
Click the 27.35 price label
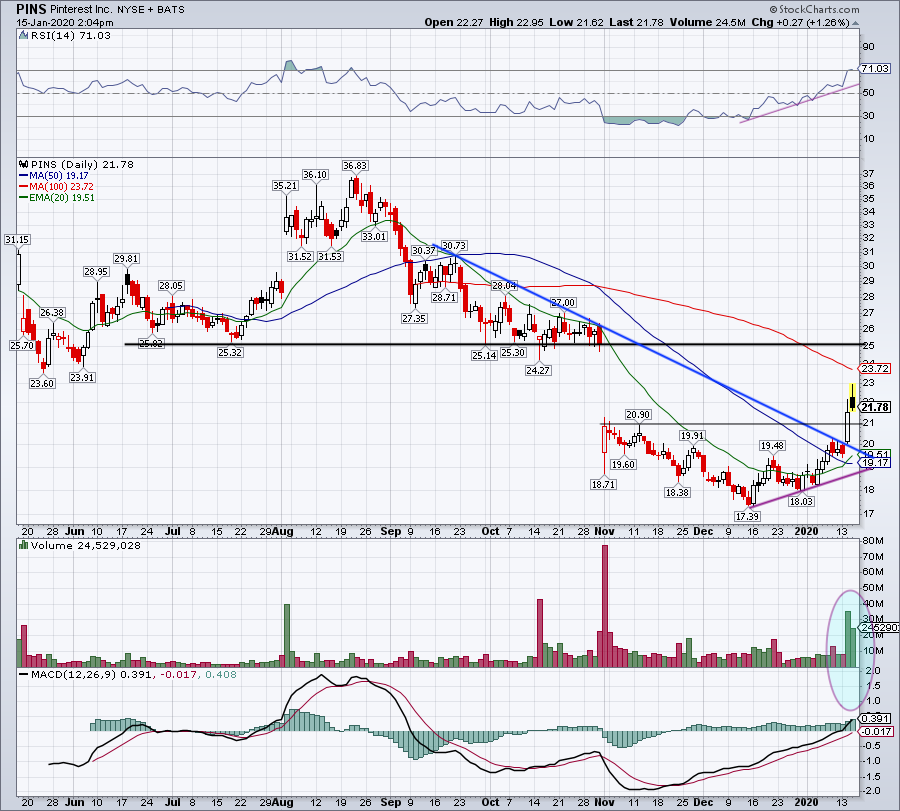pyautogui.click(x=414, y=318)
